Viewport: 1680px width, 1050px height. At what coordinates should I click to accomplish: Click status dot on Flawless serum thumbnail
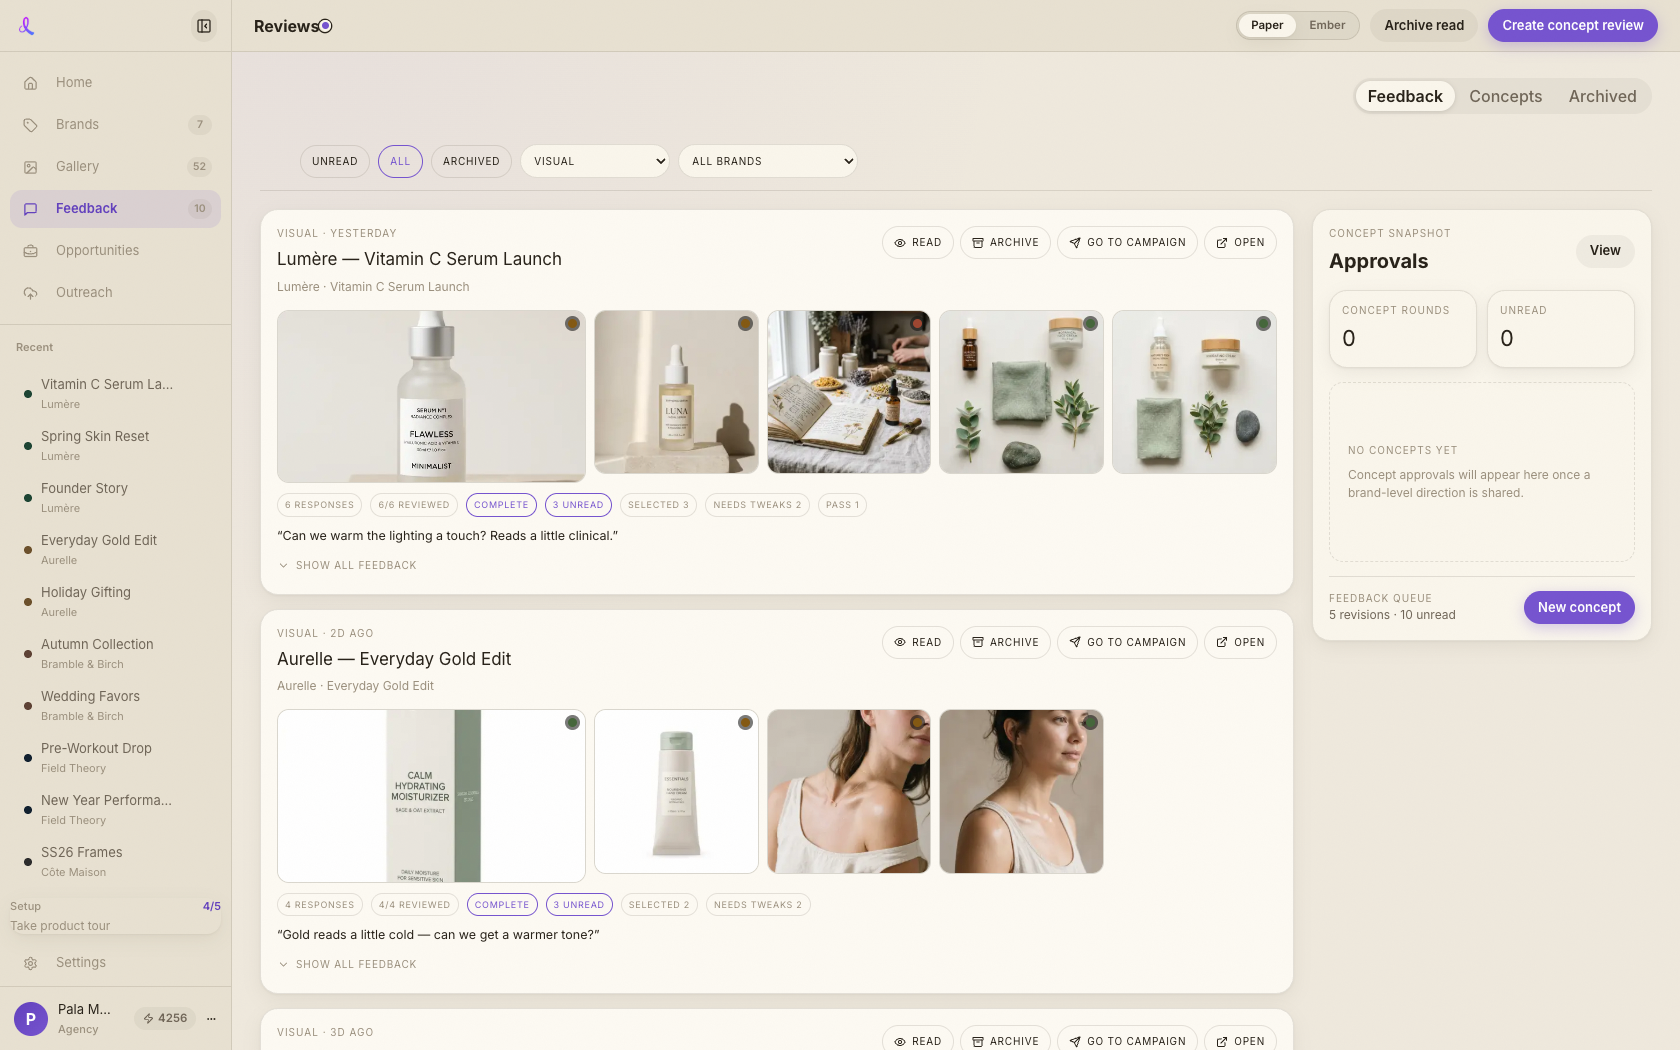[x=572, y=324]
